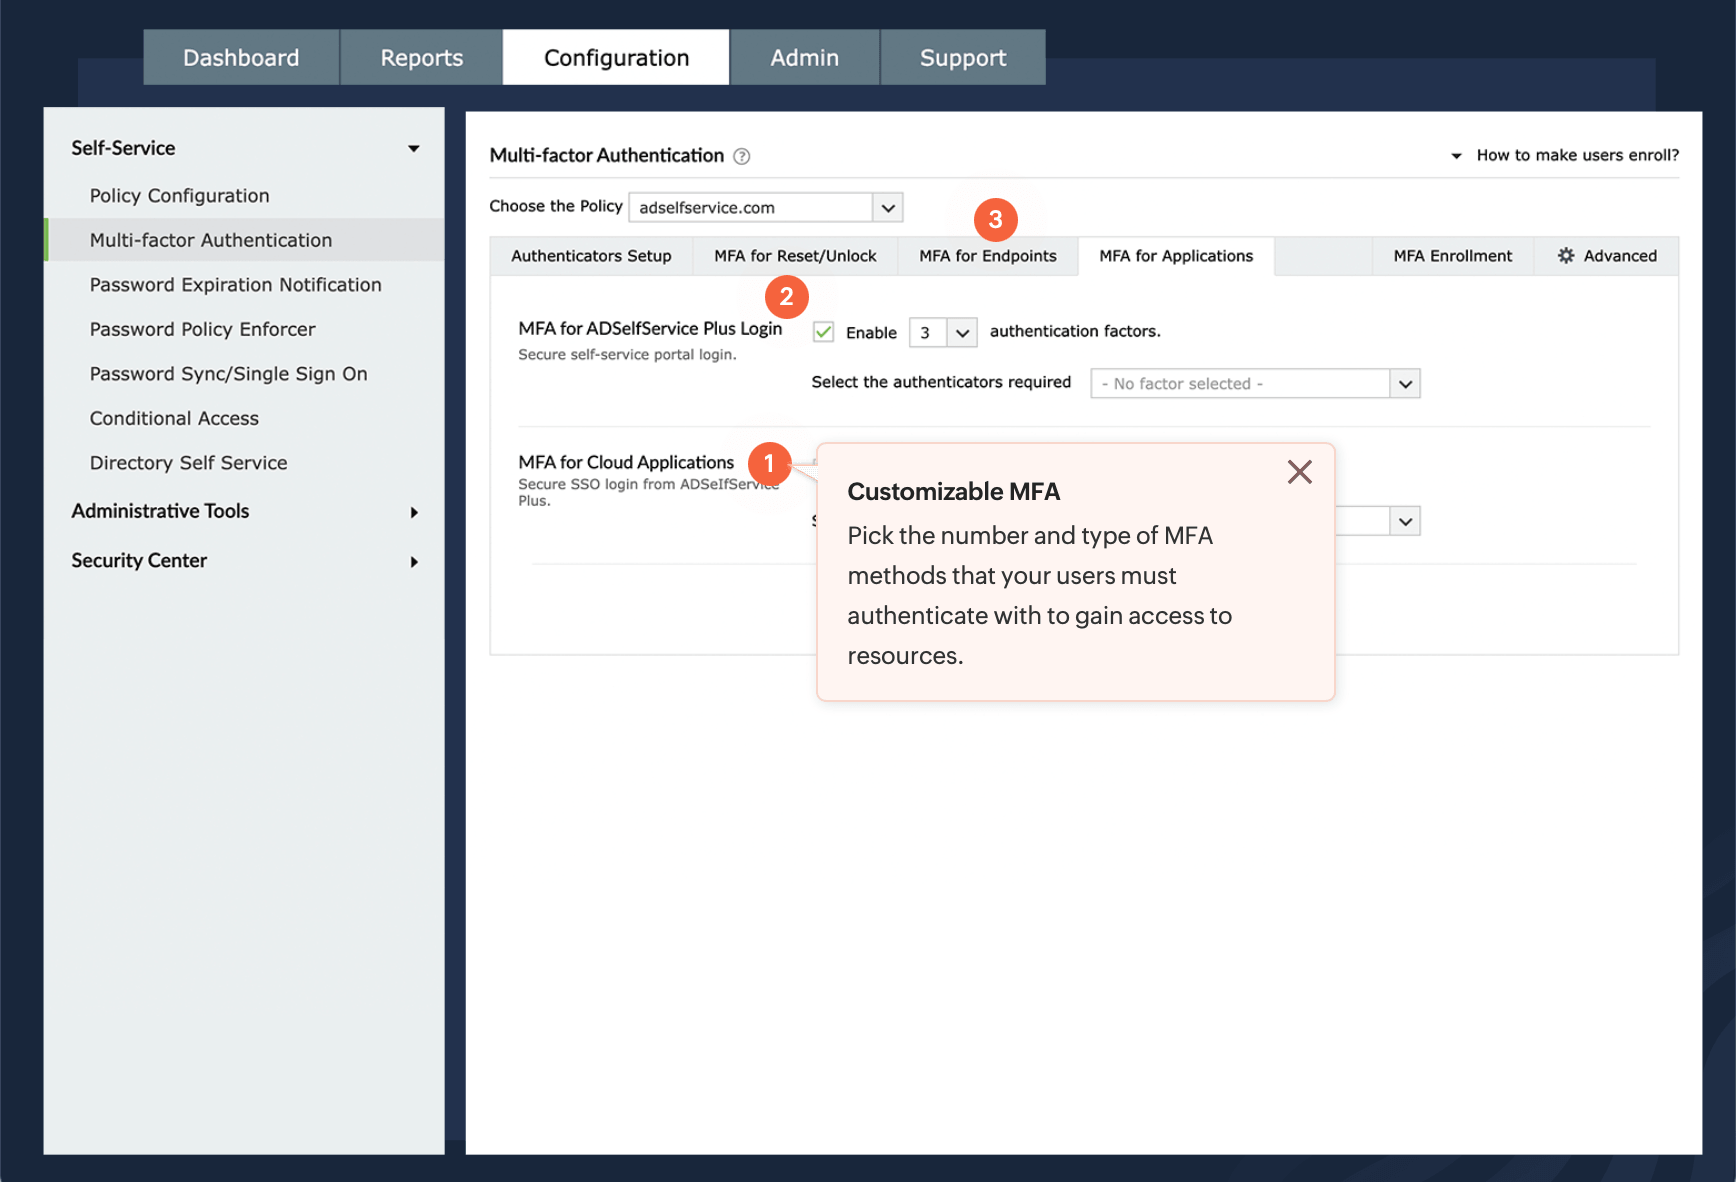Click the 'Select the authenticators required' label
The image size is (1736, 1182).
click(x=941, y=382)
